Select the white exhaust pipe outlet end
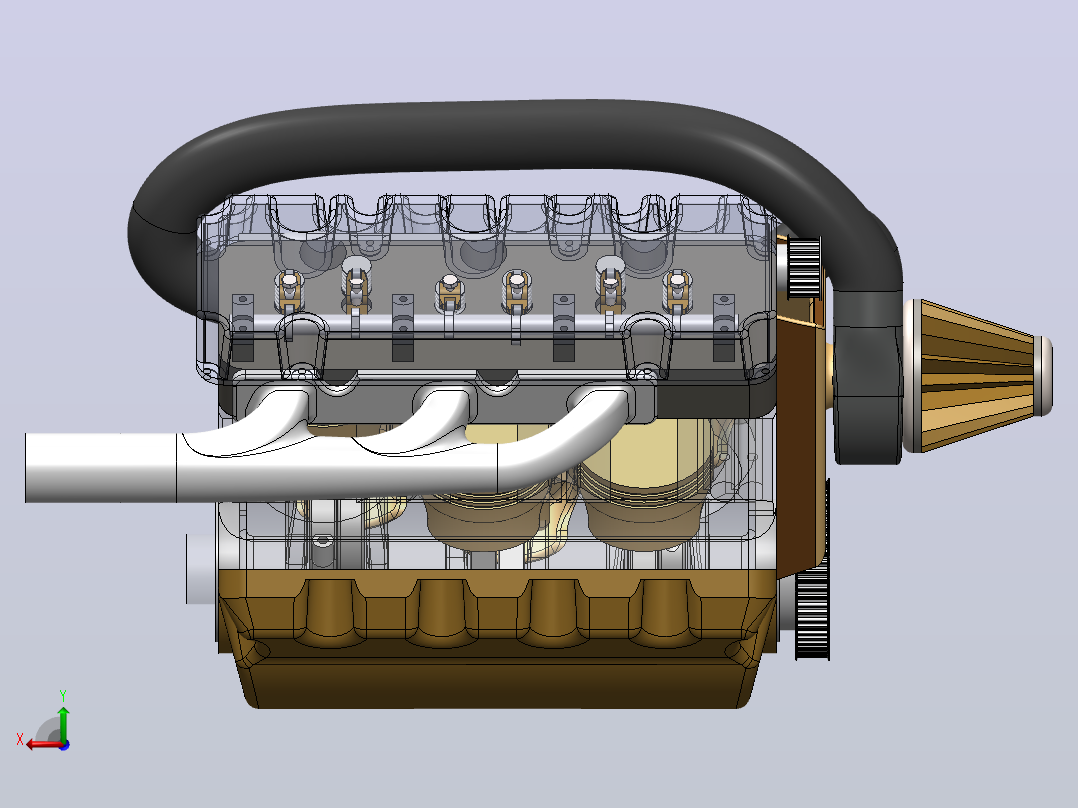1078x808 pixels. tap(100, 468)
